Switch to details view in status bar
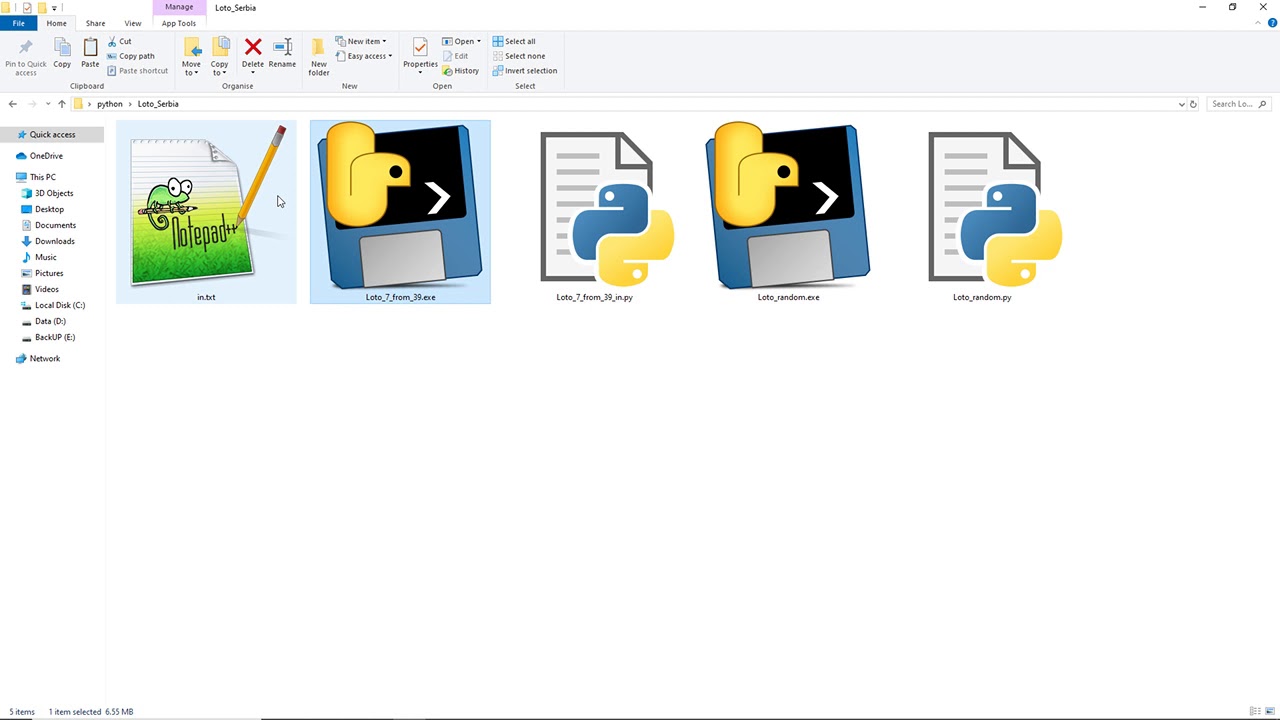Viewport: 1280px width, 720px height. click(1255, 712)
